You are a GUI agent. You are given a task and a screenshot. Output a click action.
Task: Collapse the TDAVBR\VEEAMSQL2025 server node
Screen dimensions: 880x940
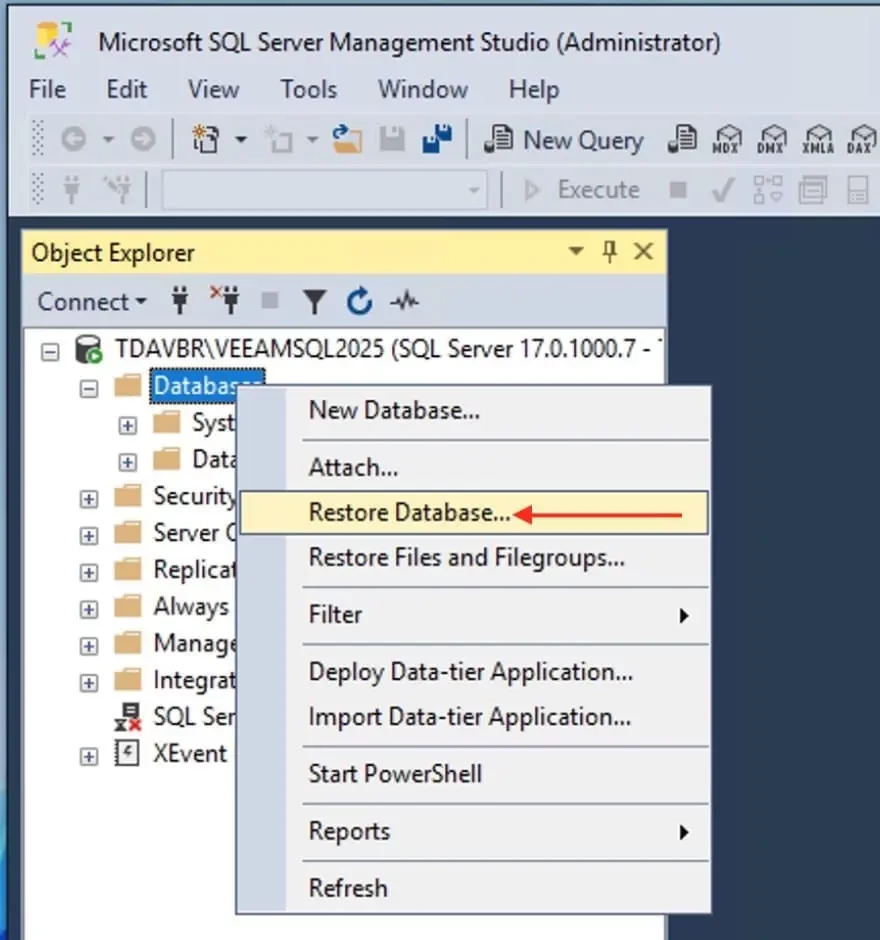click(50, 351)
